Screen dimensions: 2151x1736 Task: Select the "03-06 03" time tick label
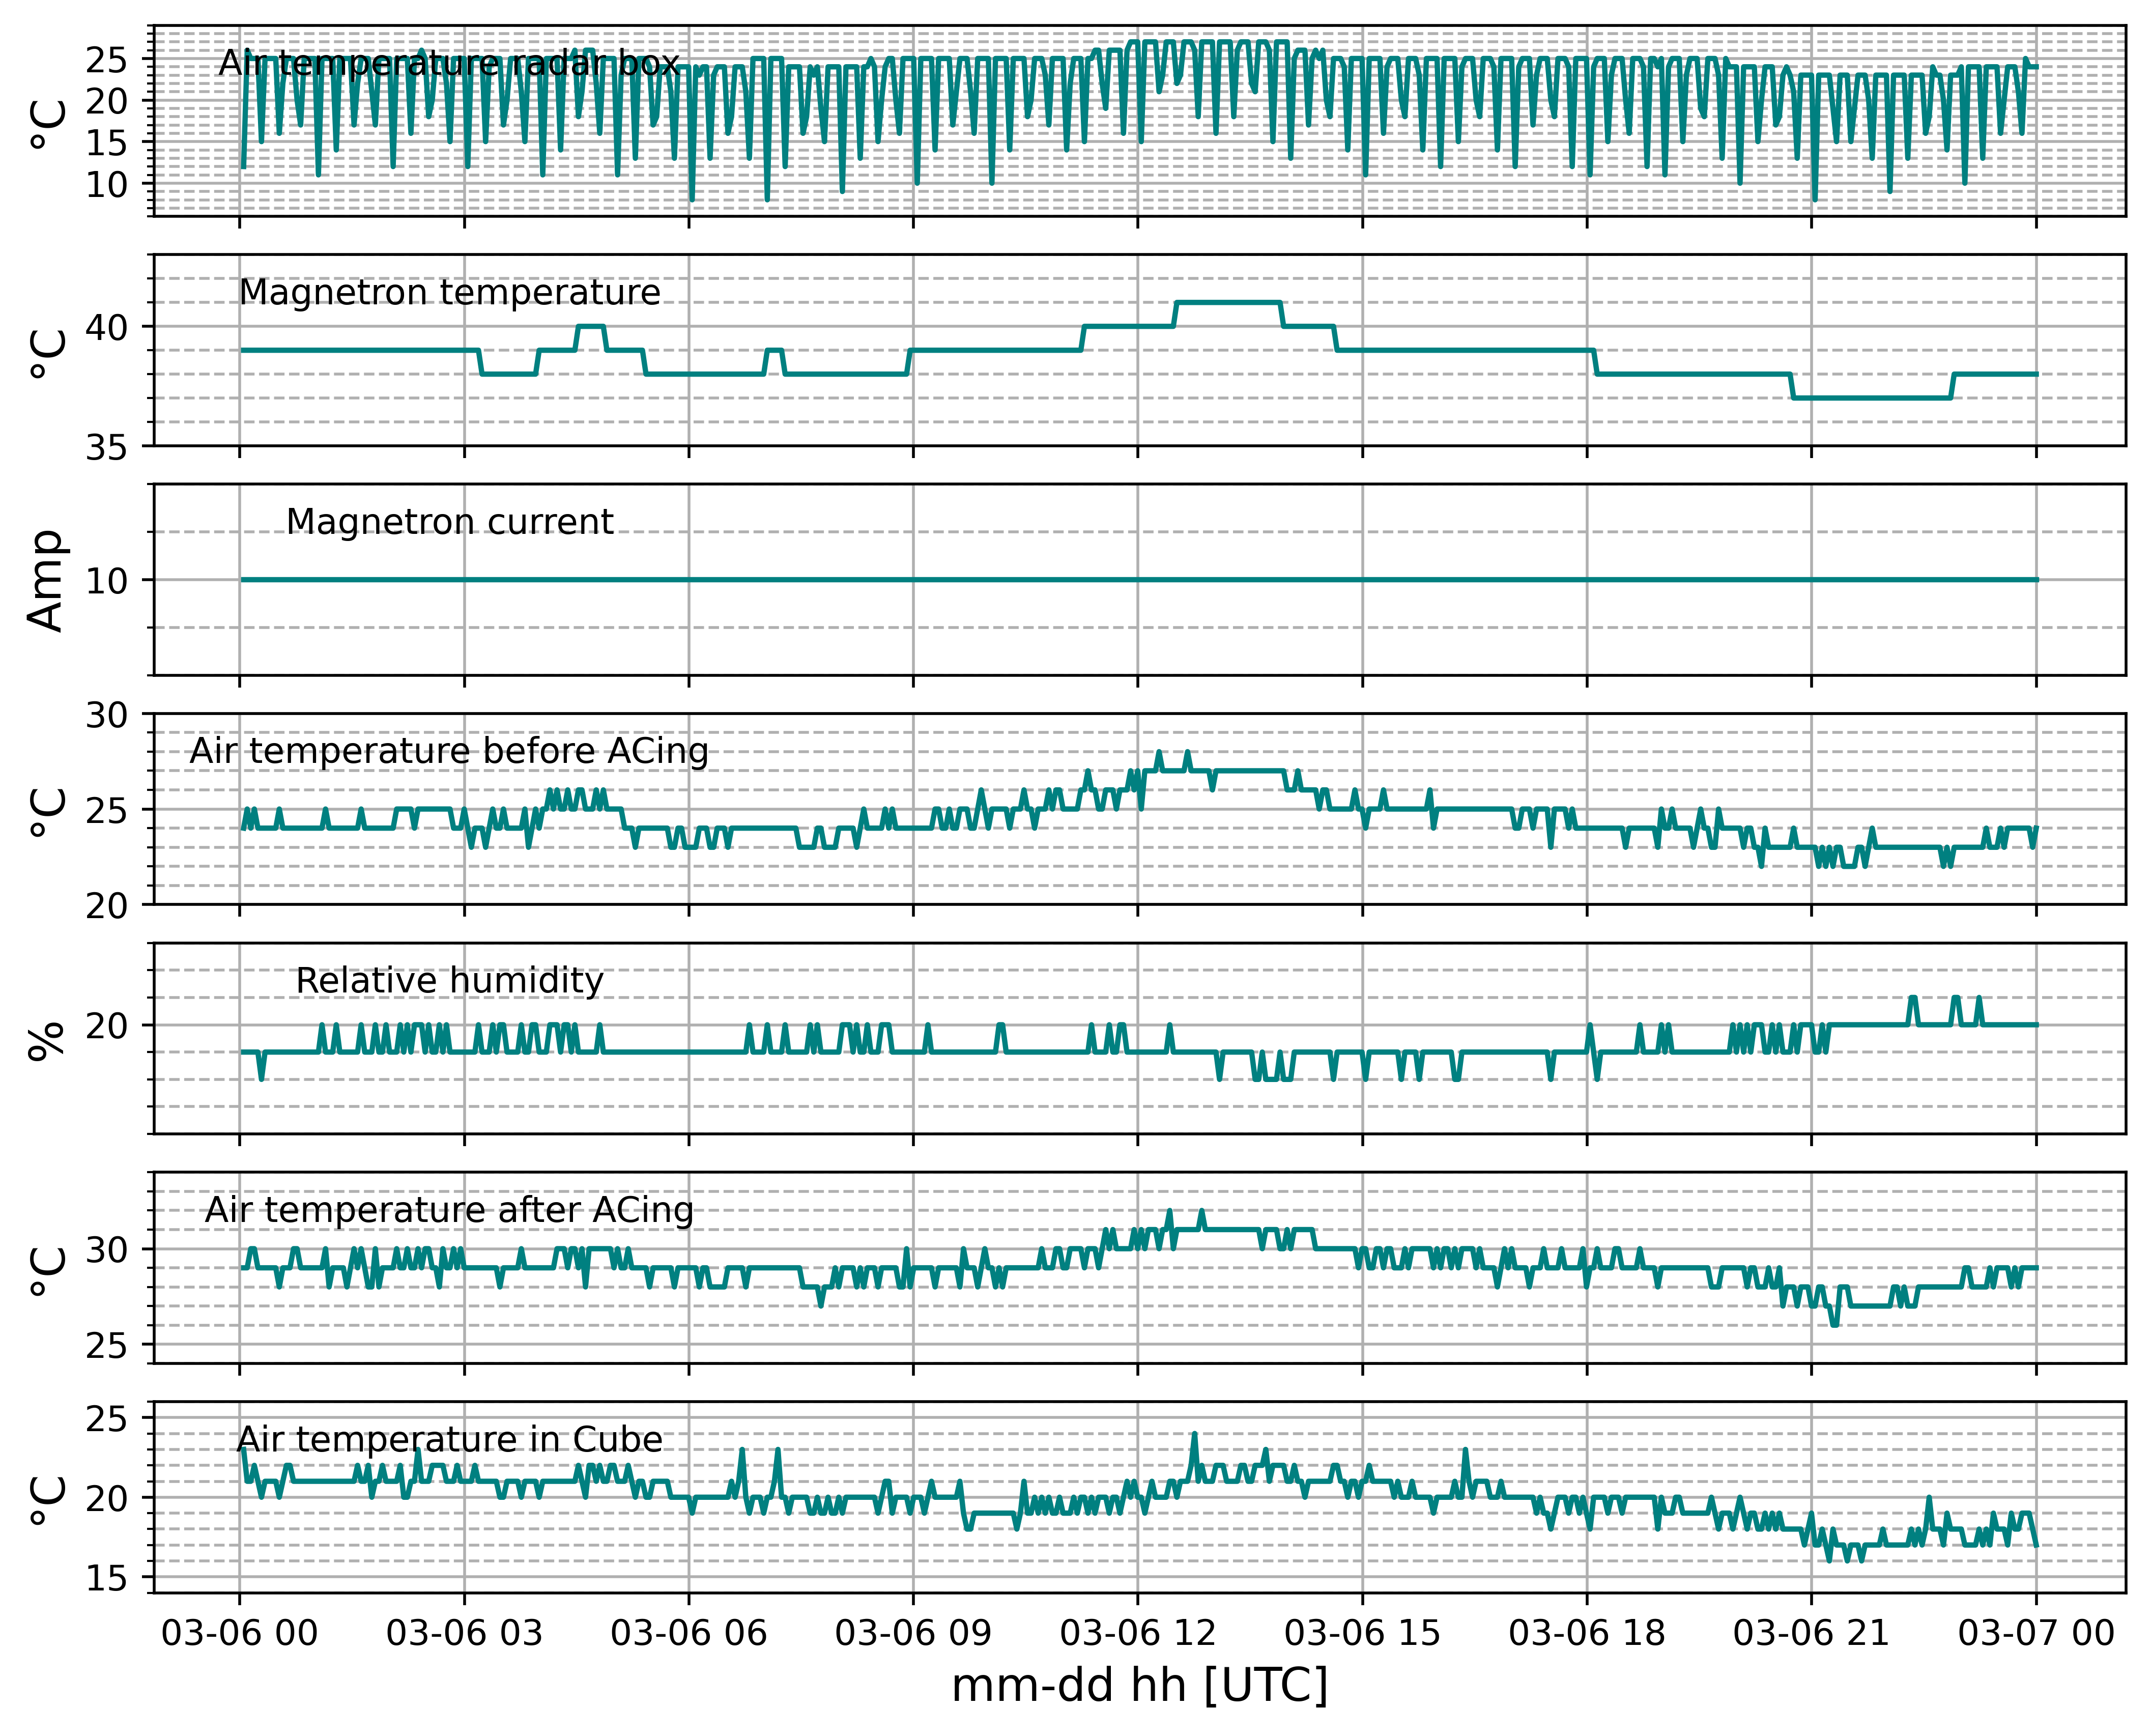[x=464, y=1633]
